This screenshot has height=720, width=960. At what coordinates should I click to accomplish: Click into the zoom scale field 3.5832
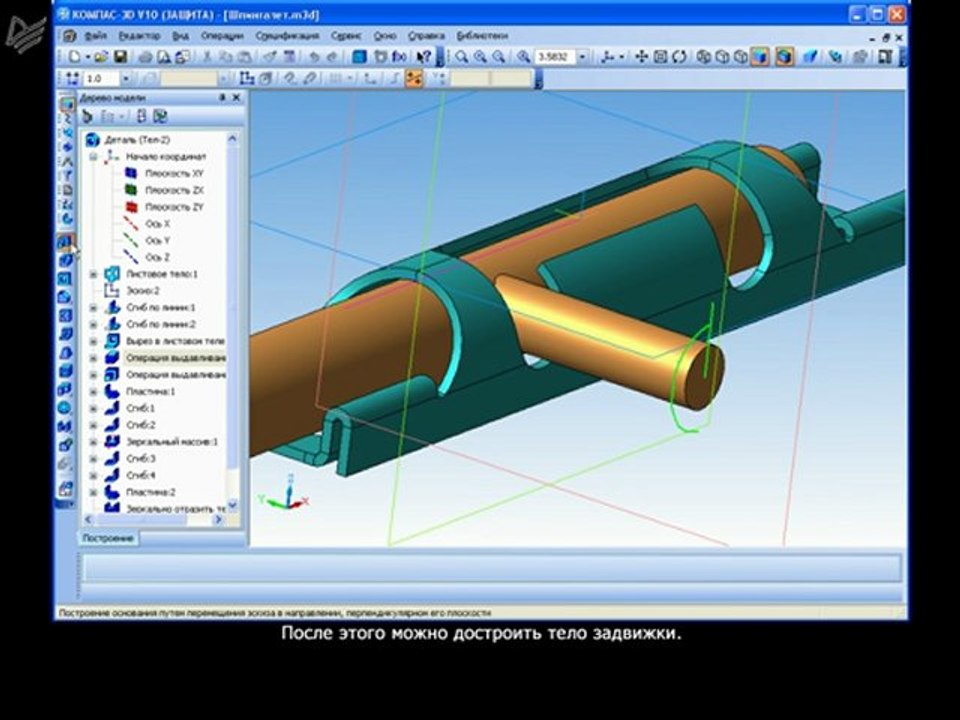tap(555, 57)
